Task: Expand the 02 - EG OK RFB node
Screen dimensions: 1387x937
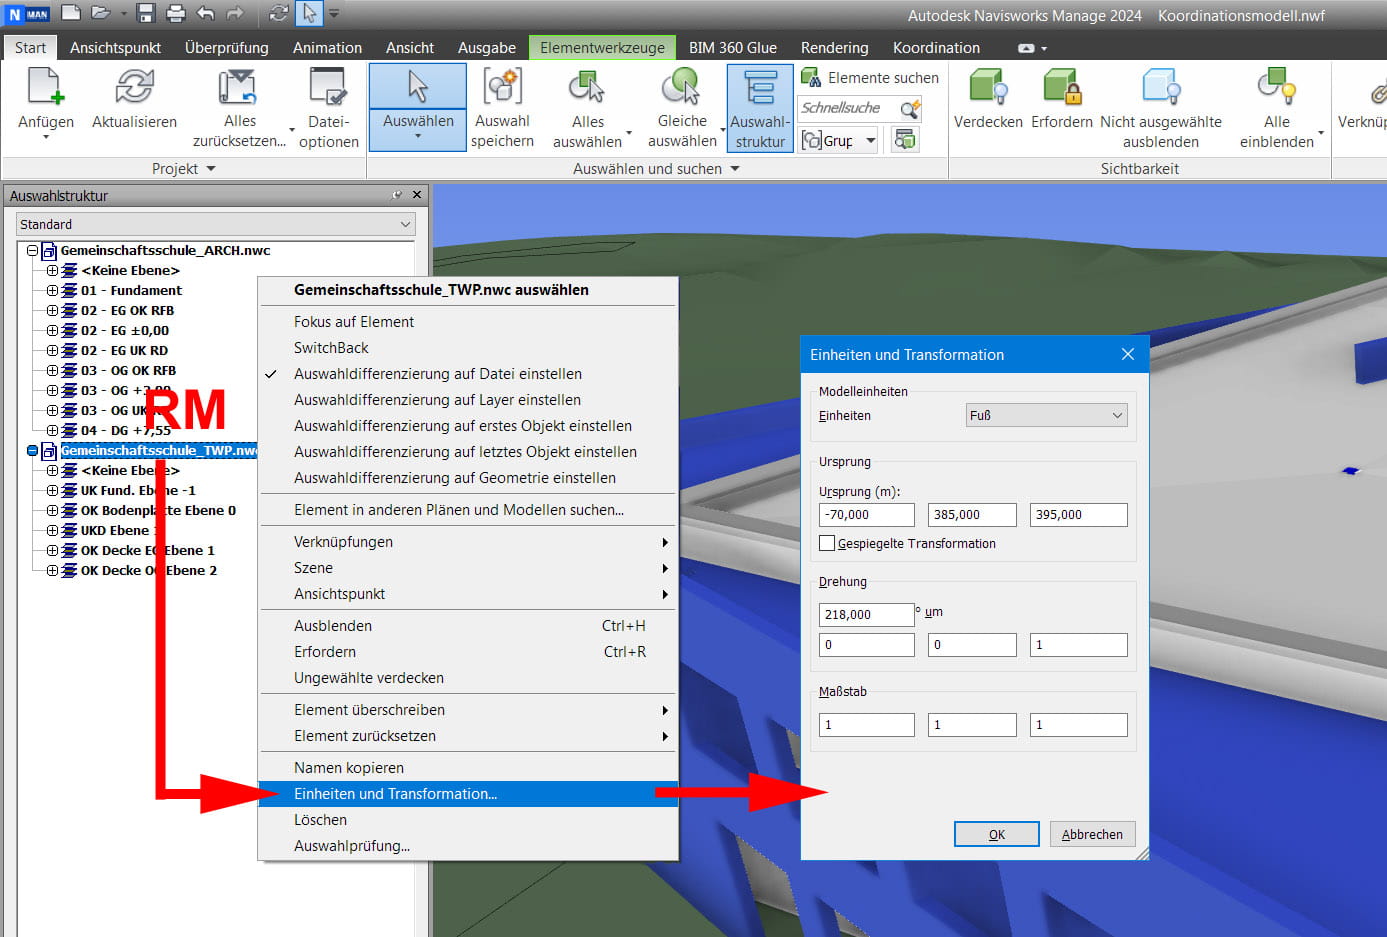Action: [52, 311]
